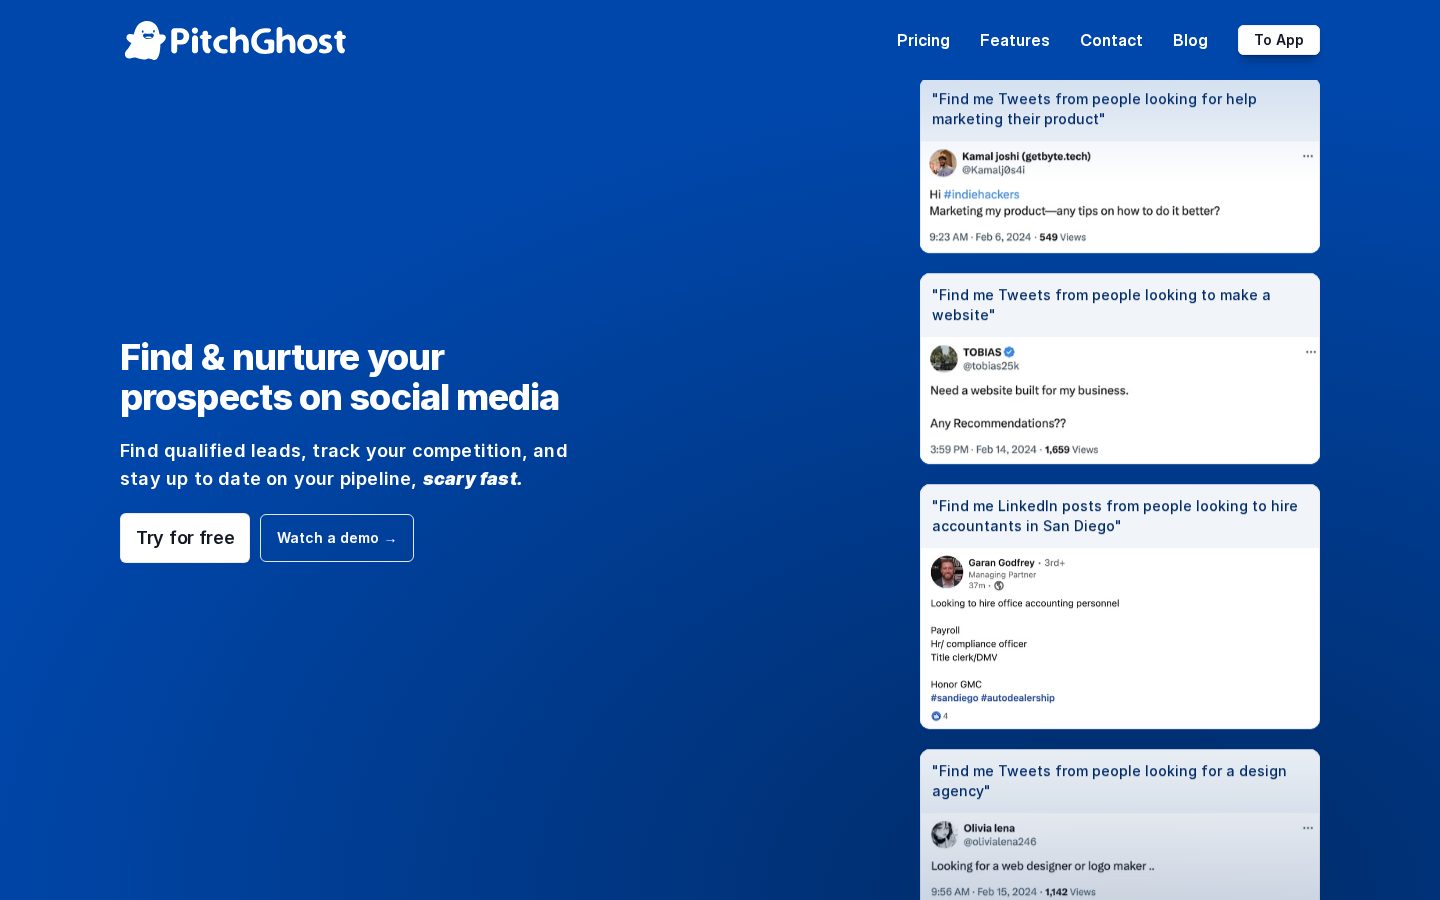Click the #autodealership hashtag
Image resolution: width=1440 pixels, height=900 pixels.
point(1018,698)
